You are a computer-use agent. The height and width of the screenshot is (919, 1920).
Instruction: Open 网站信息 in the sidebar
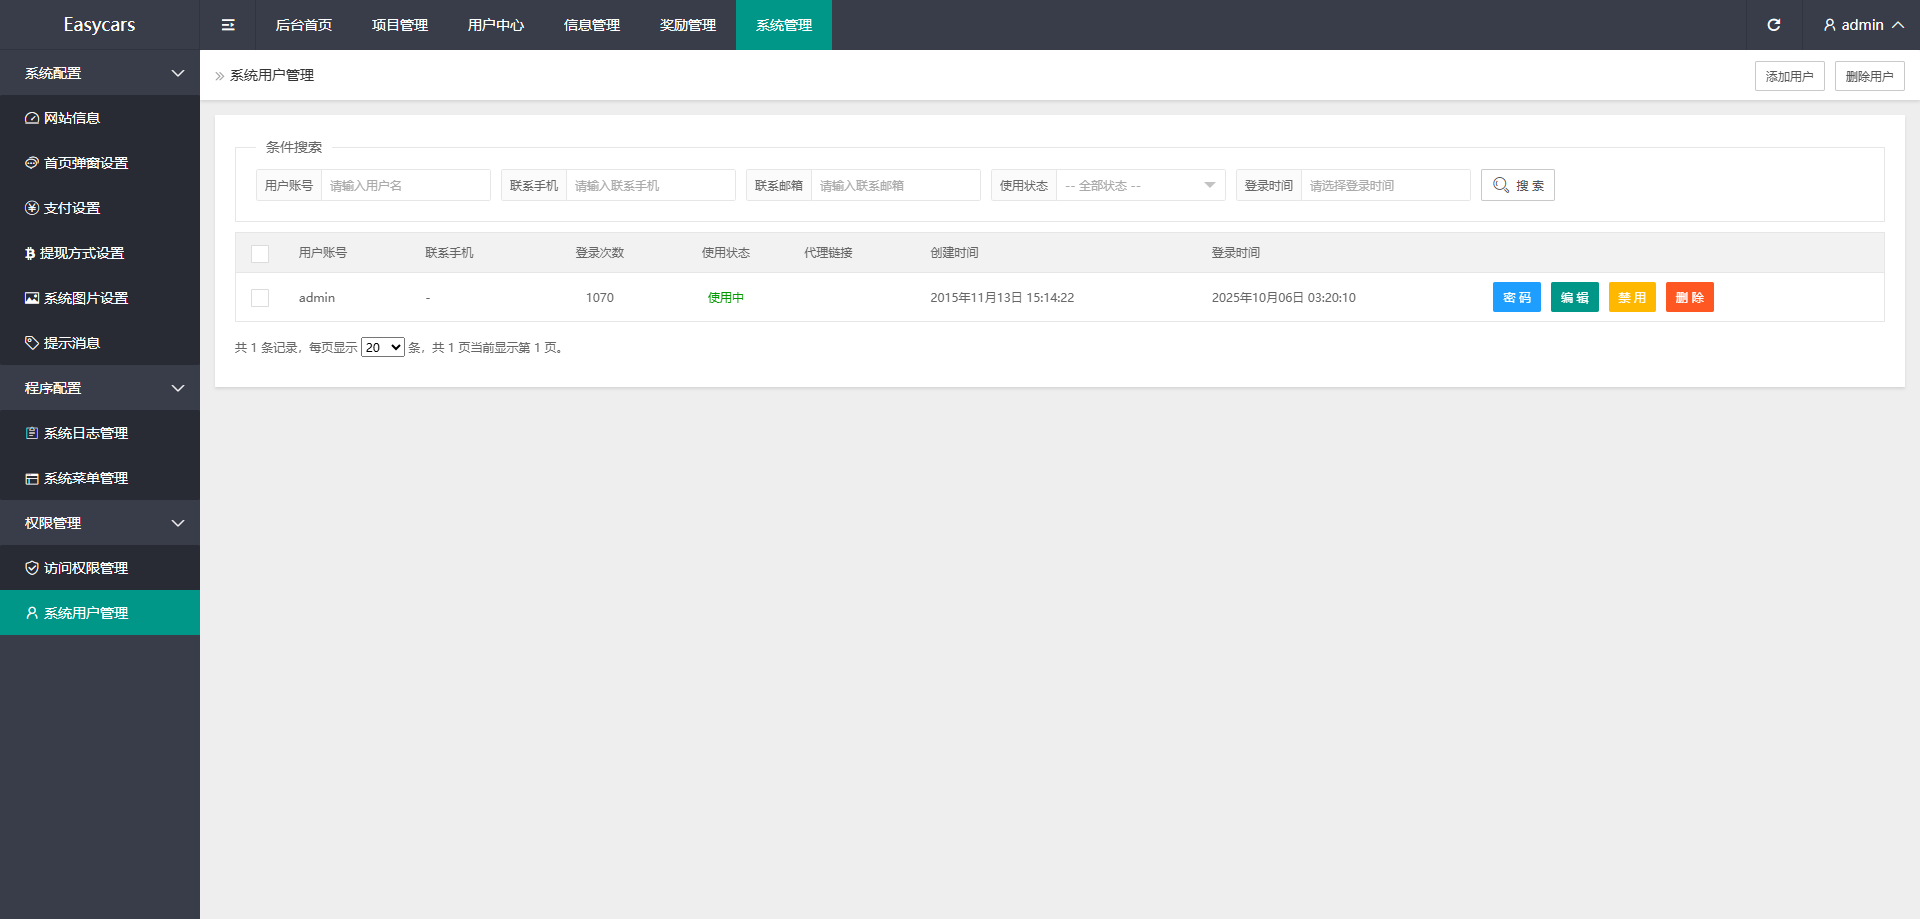(72, 118)
